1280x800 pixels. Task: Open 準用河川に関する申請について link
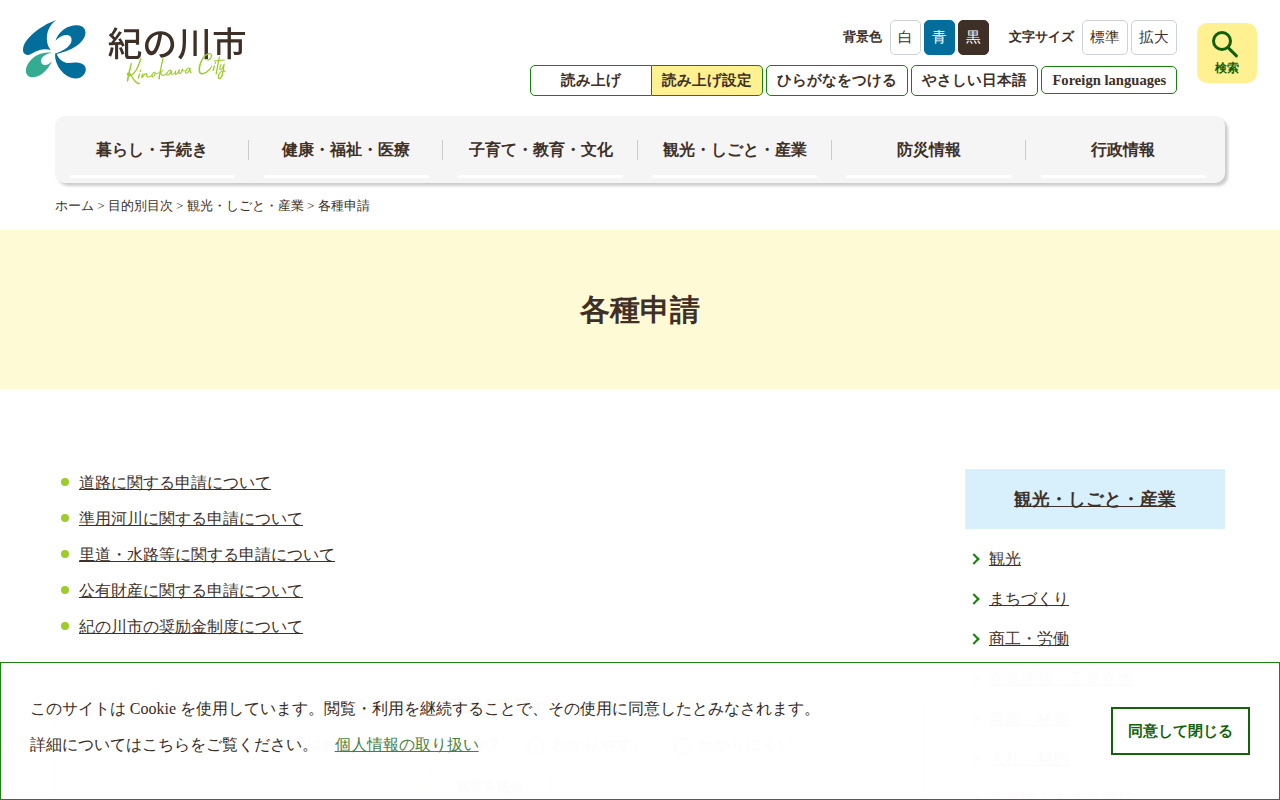click(x=191, y=519)
